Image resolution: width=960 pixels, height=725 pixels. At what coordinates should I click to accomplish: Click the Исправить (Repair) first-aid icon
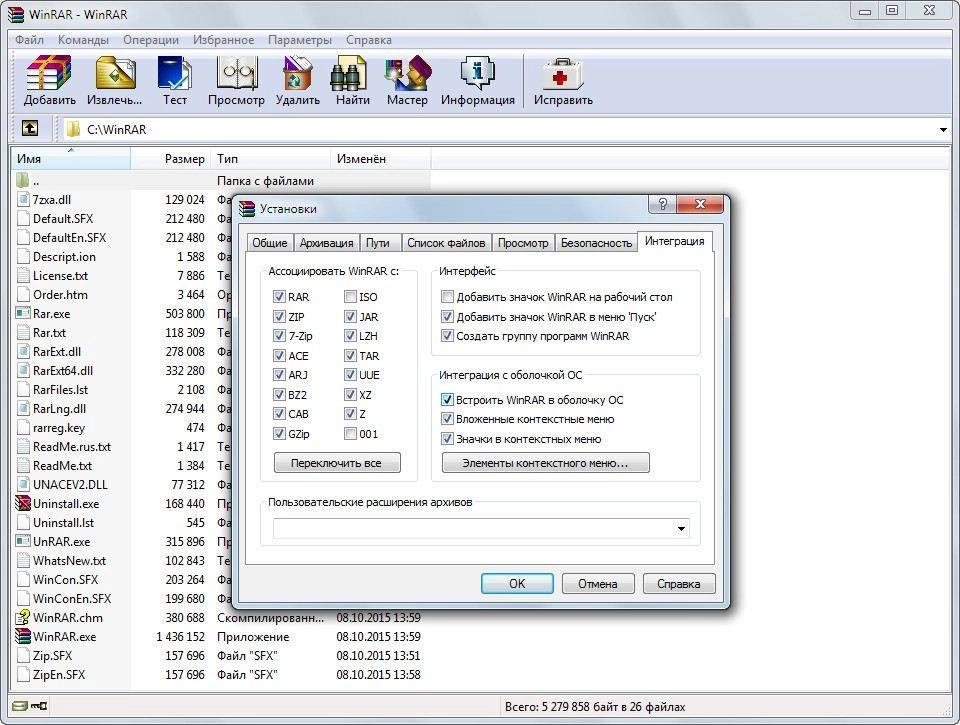point(563,75)
